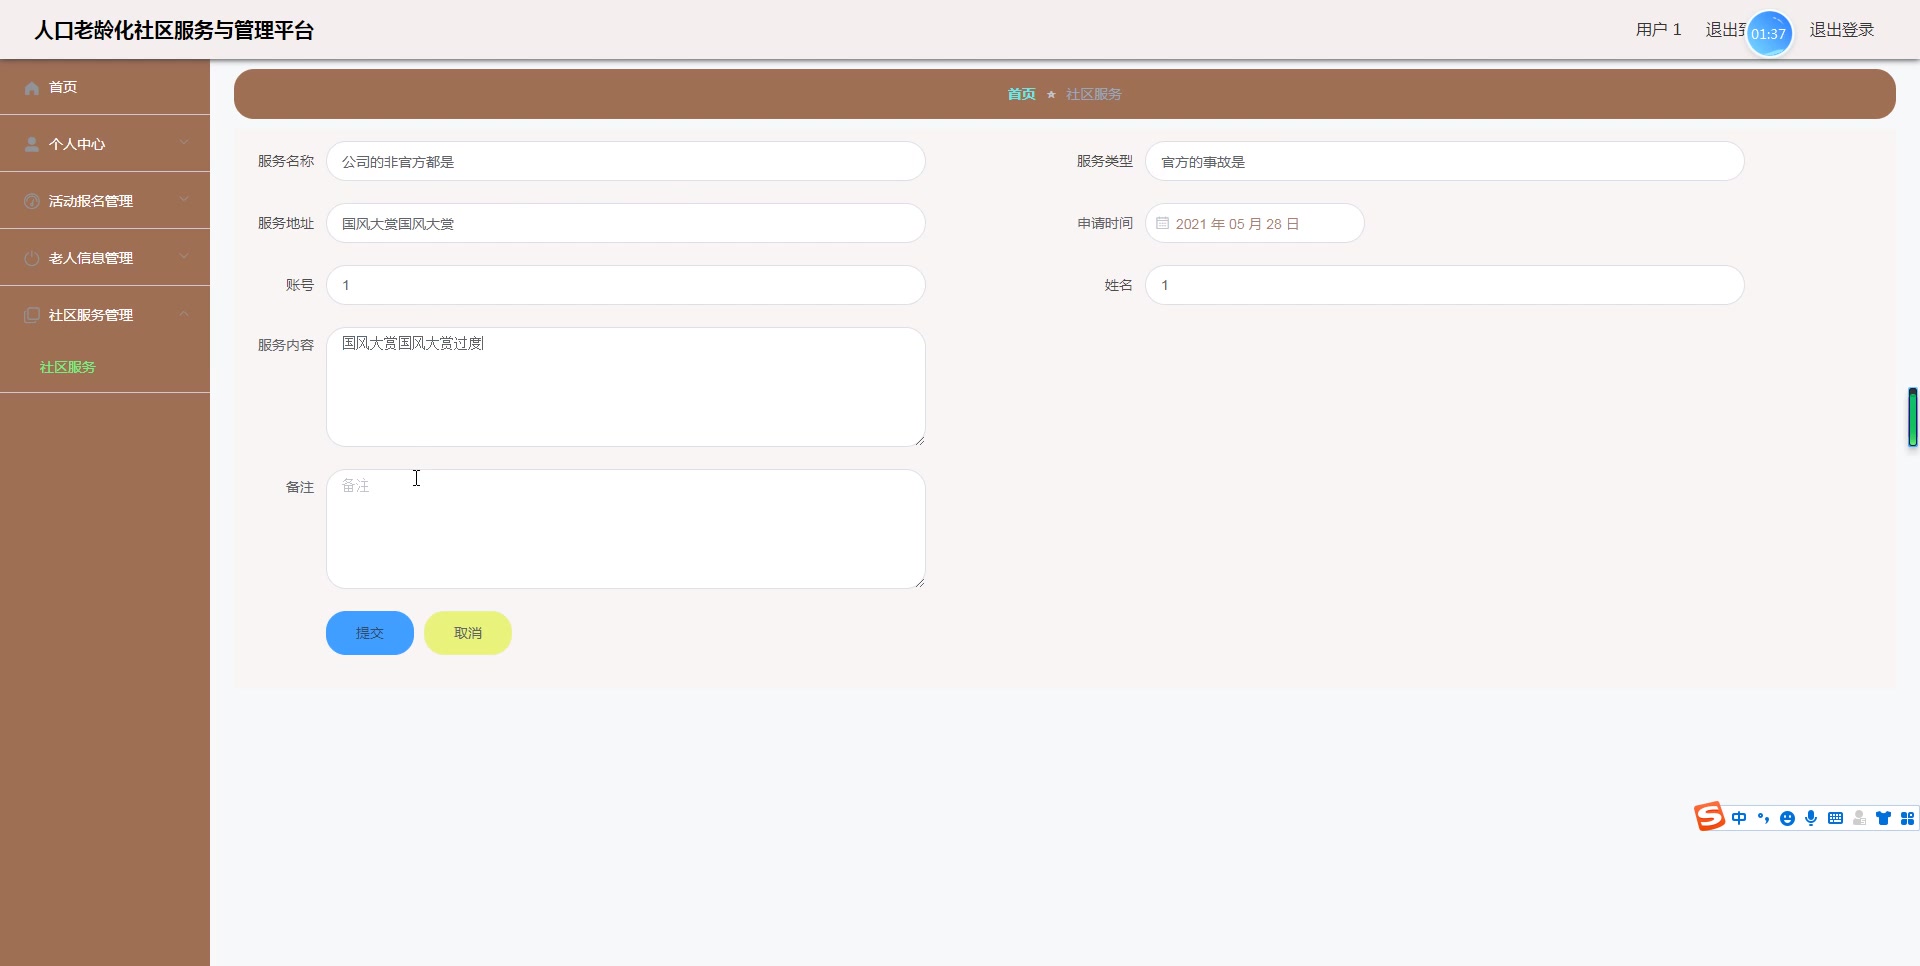Toggle Chinese/English input mode
1920x966 pixels.
click(1739, 818)
